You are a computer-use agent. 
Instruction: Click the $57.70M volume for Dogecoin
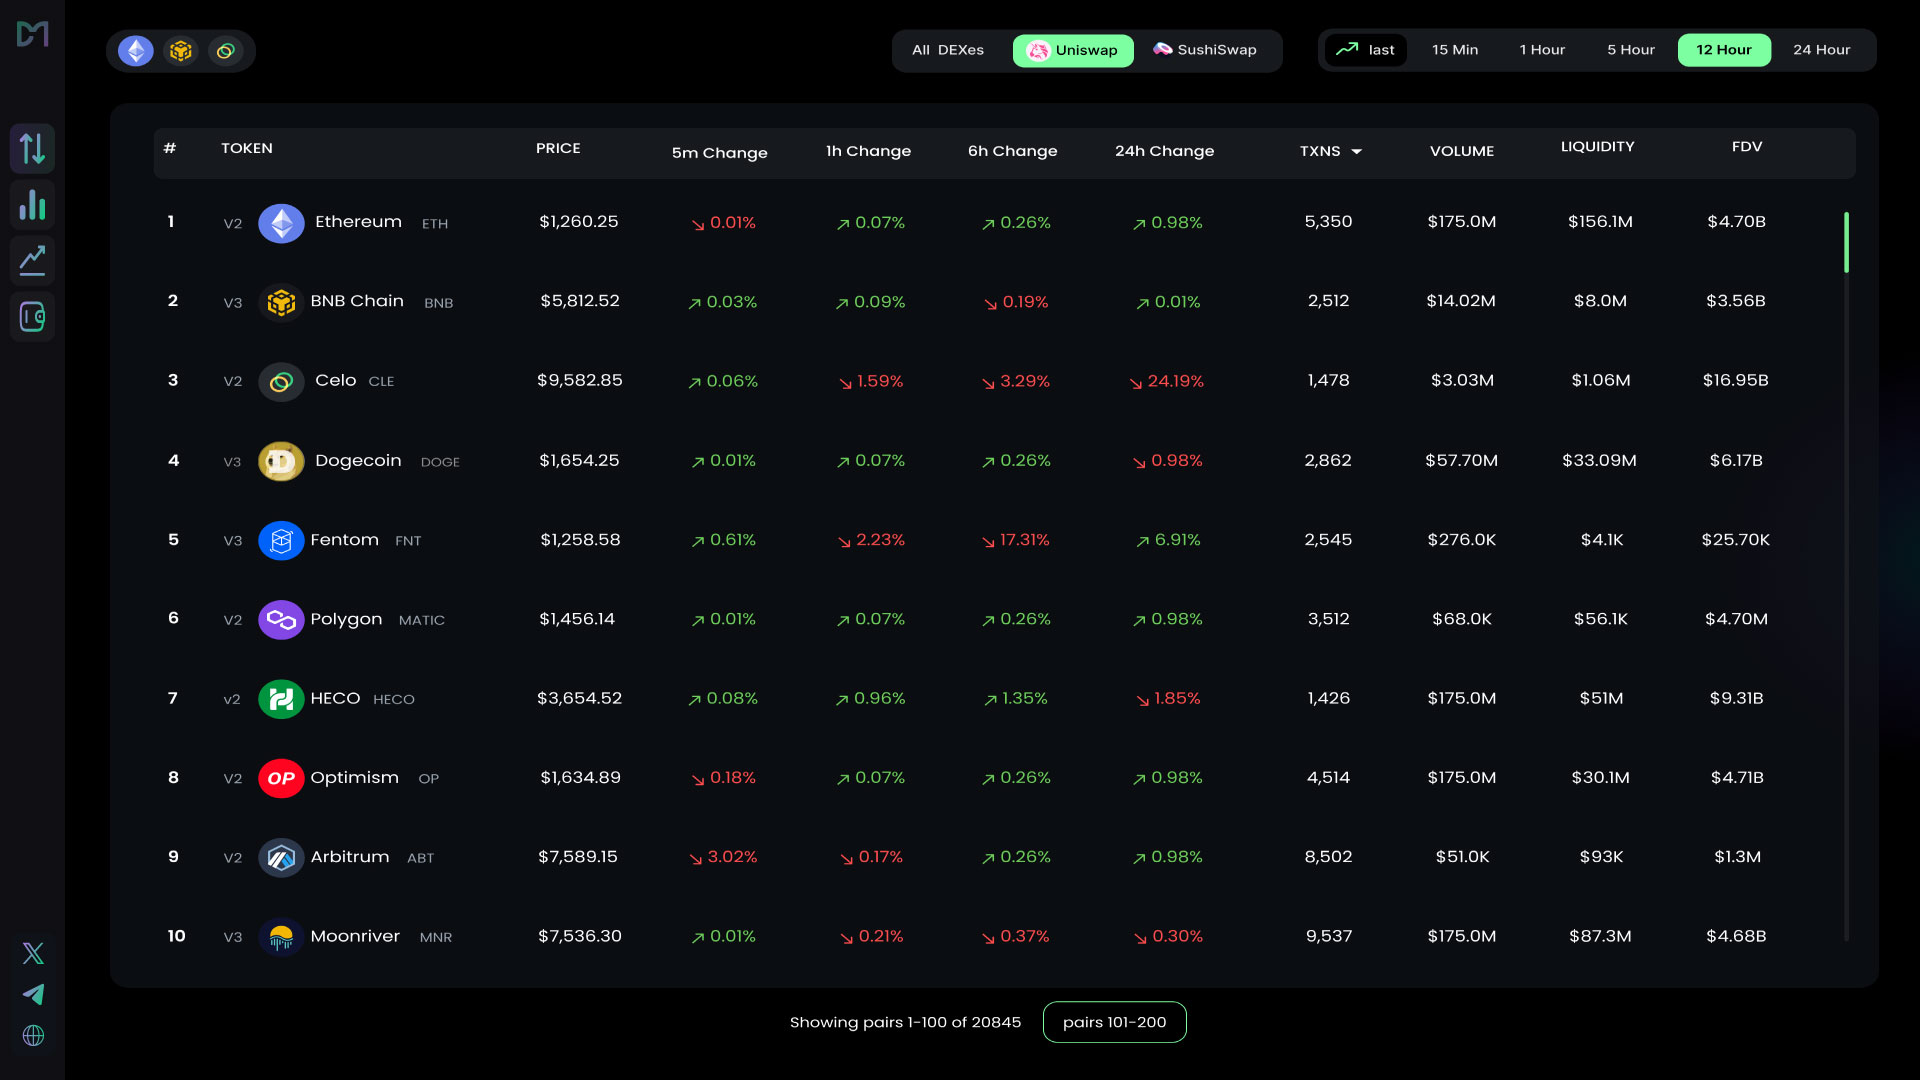[1461, 460]
